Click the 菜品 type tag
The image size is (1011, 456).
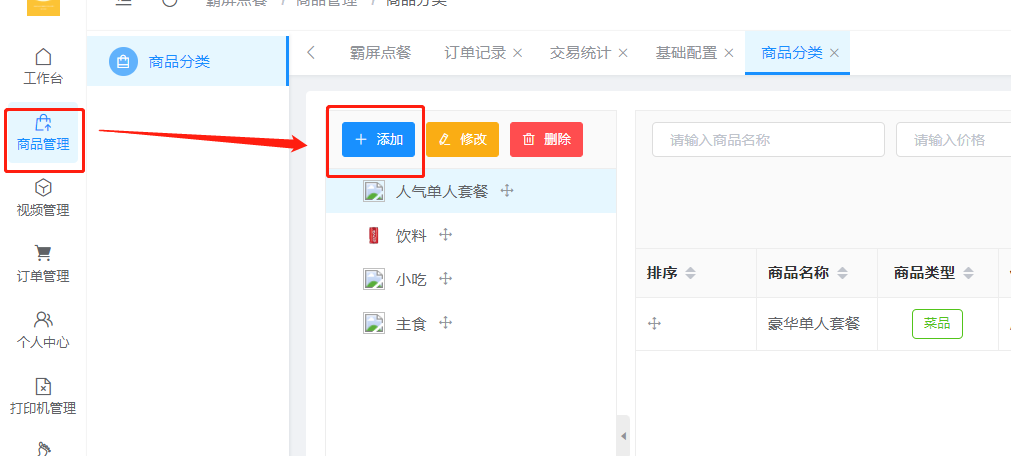937,324
